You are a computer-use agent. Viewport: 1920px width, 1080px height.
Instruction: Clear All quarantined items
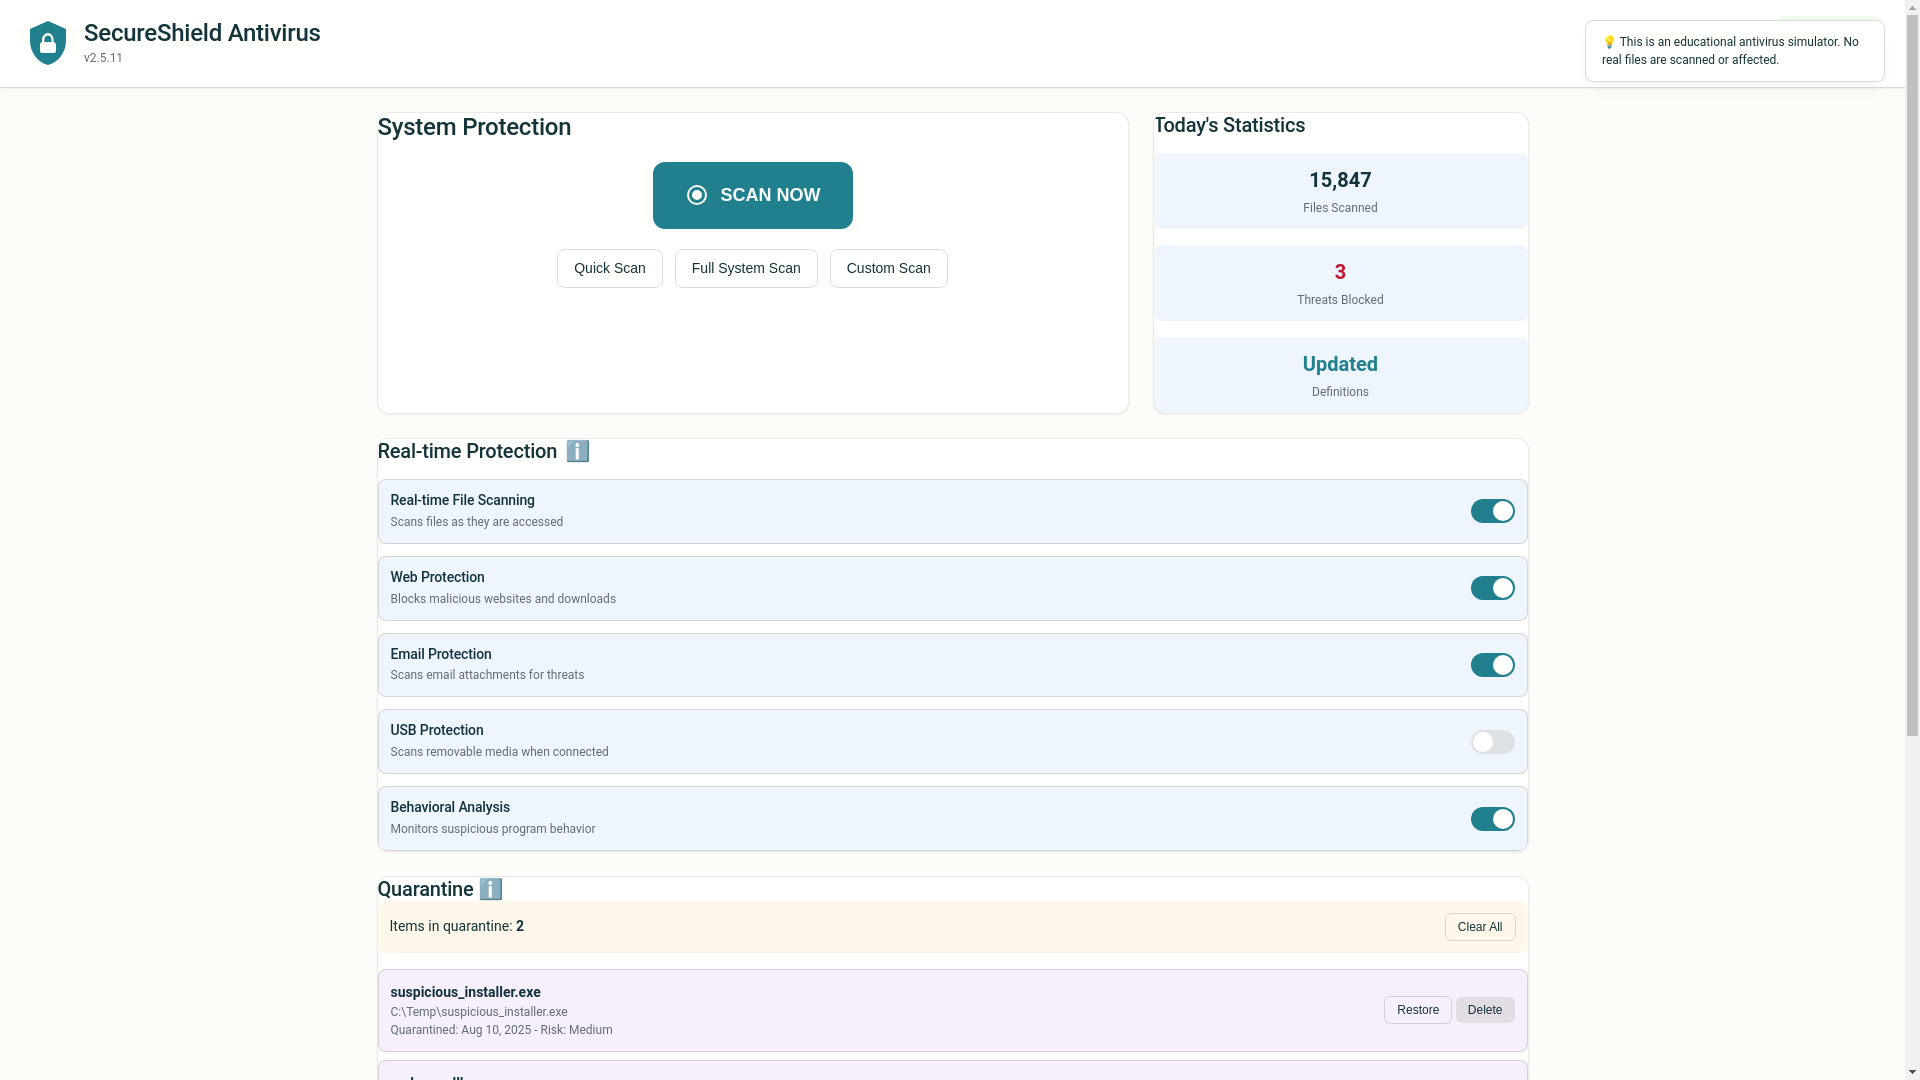pos(1480,927)
